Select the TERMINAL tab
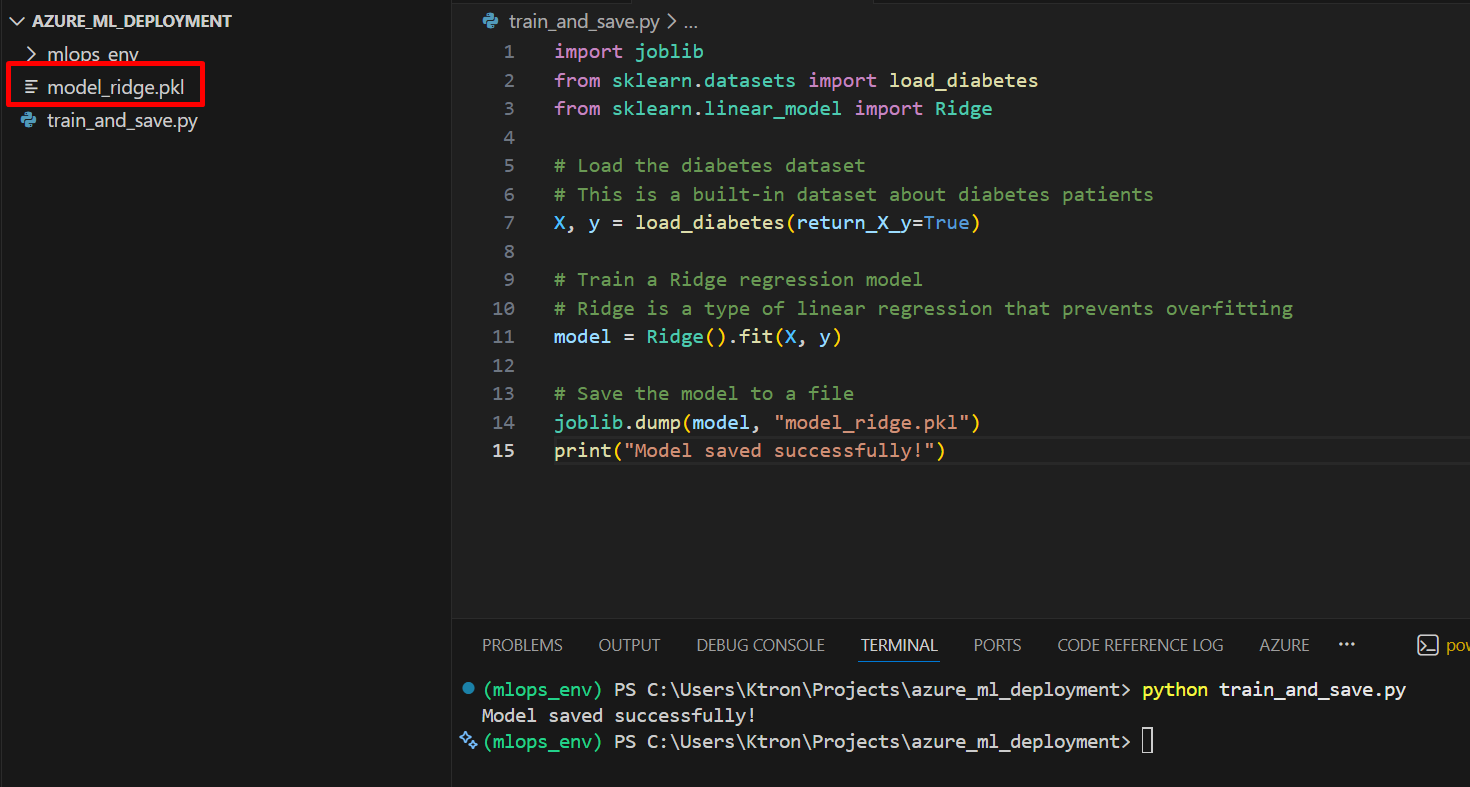 (x=899, y=645)
